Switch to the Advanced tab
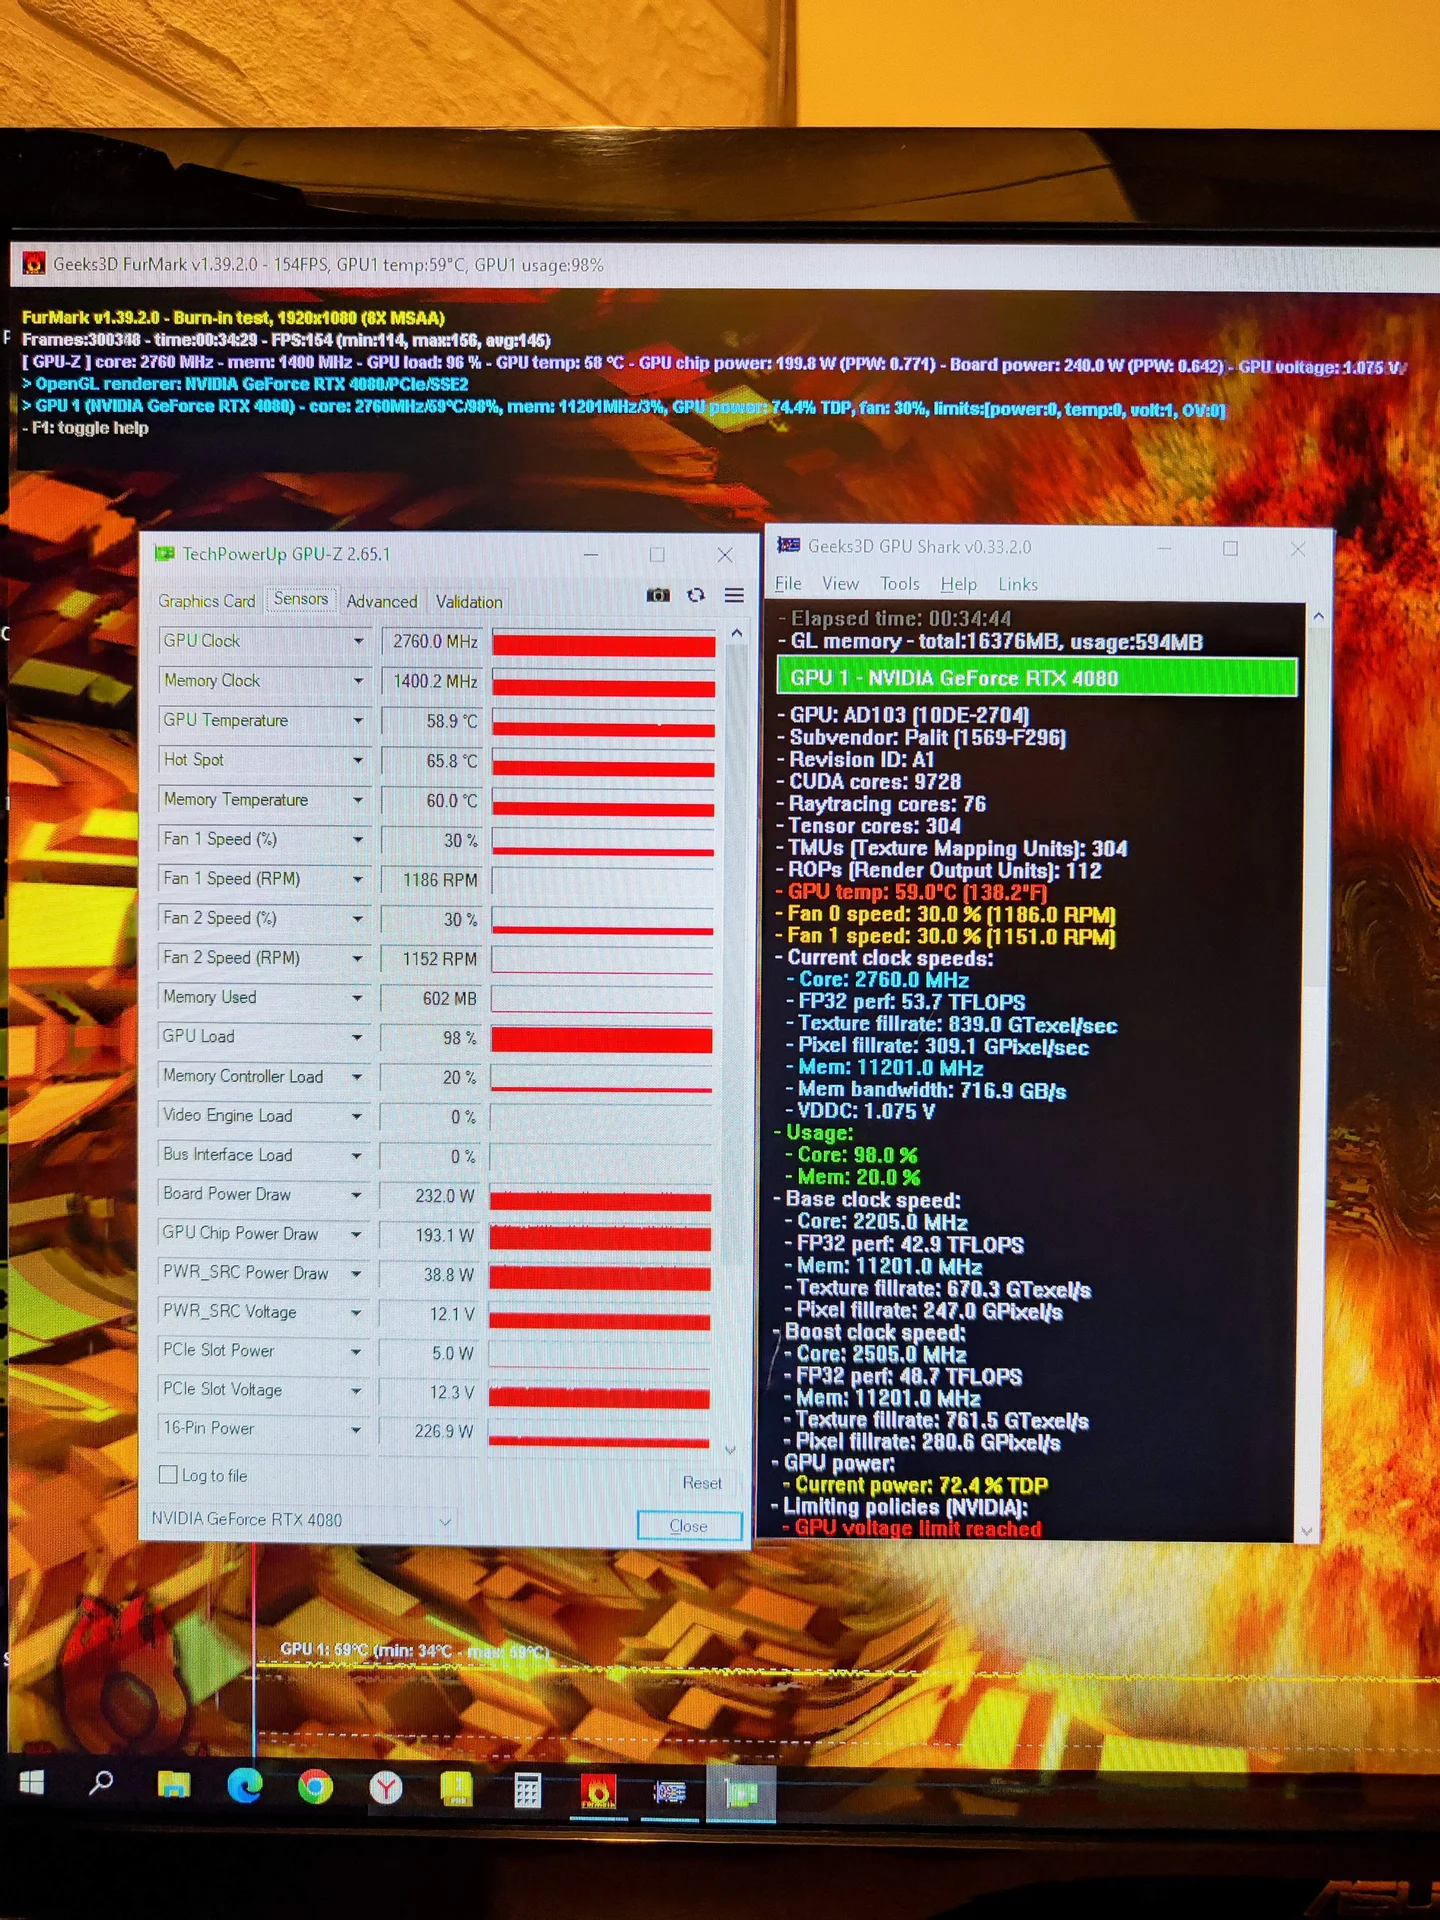1440x1920 pixels. point(382,601)
